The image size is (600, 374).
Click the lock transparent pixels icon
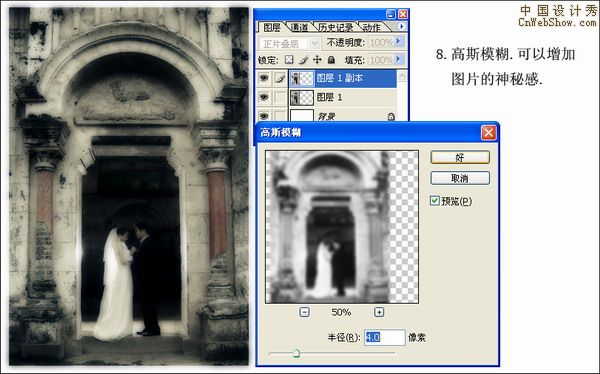(289, 60)
